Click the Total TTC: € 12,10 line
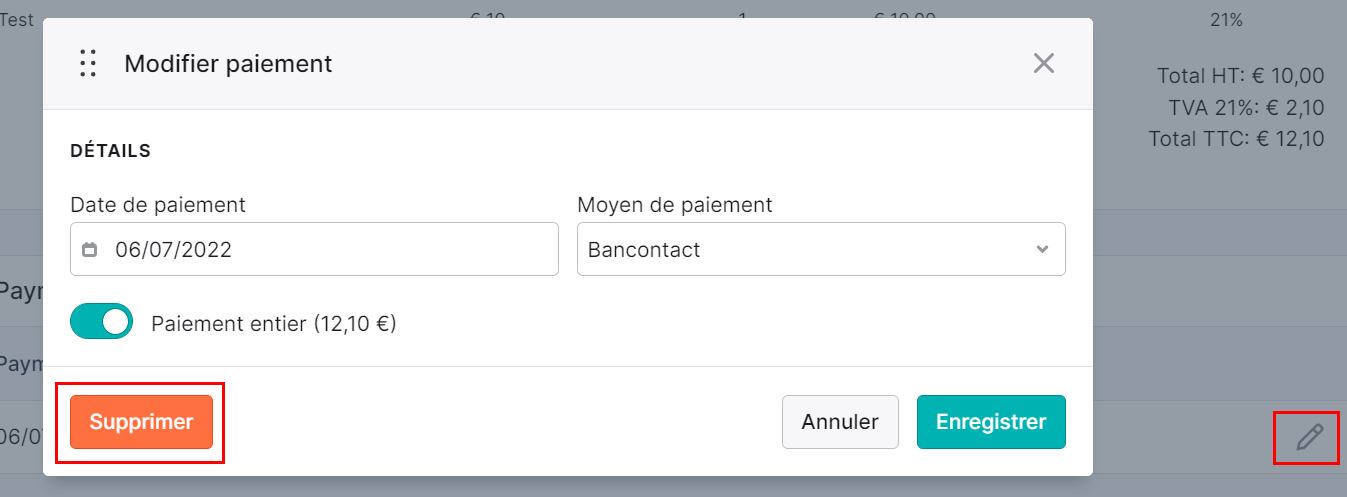The image size is (1347, 497). [1236, 139]
